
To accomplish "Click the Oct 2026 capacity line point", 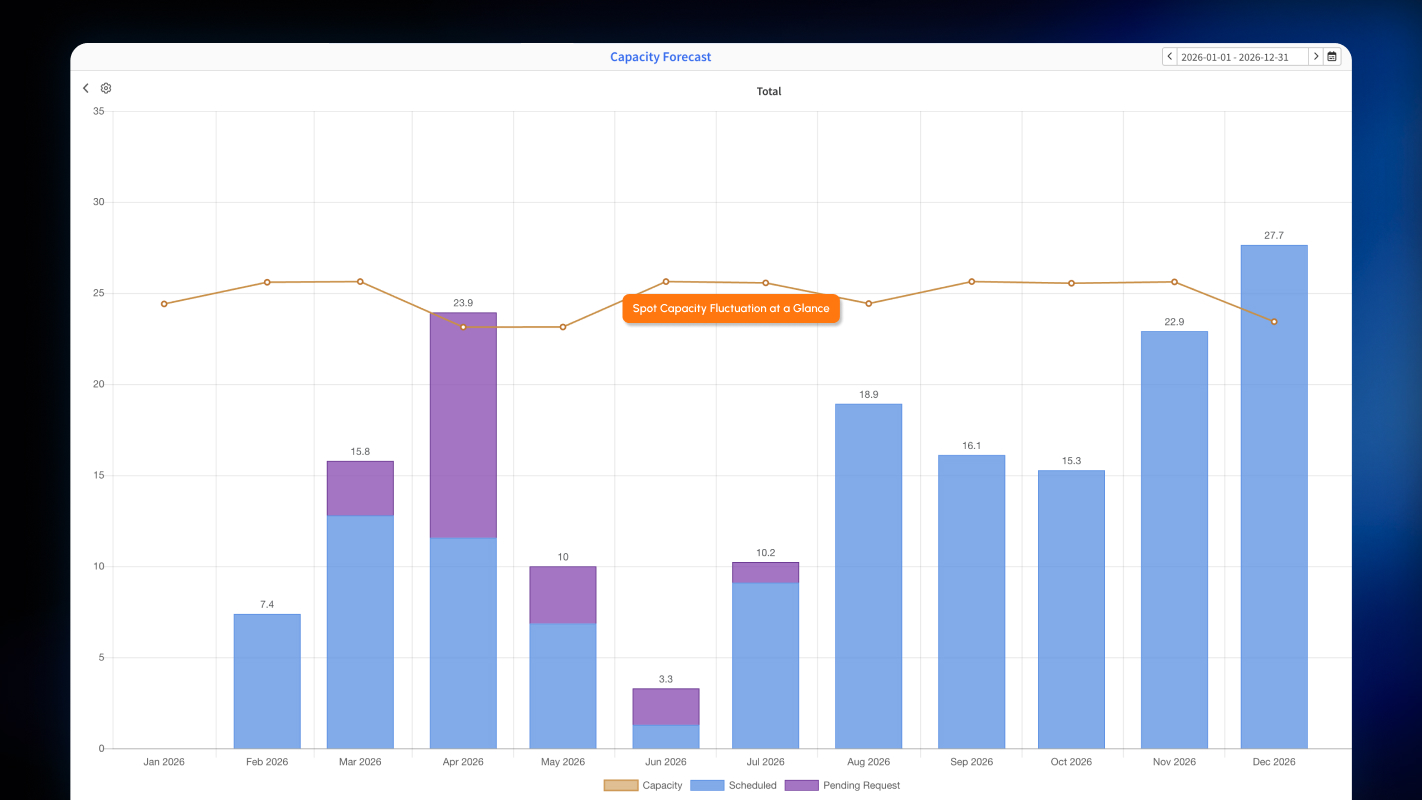I will [1071, 283].
